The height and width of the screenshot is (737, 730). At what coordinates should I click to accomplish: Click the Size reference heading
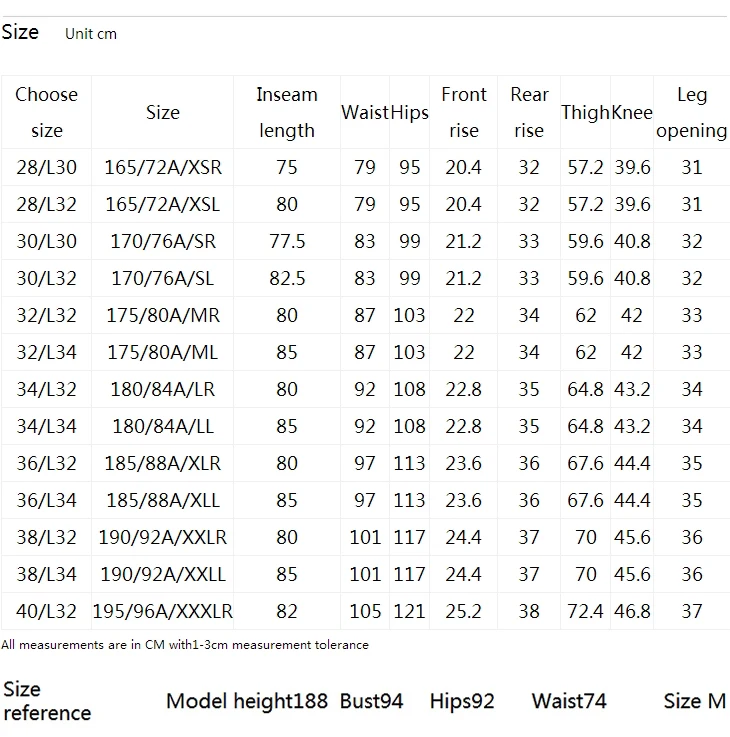point(47,701)
